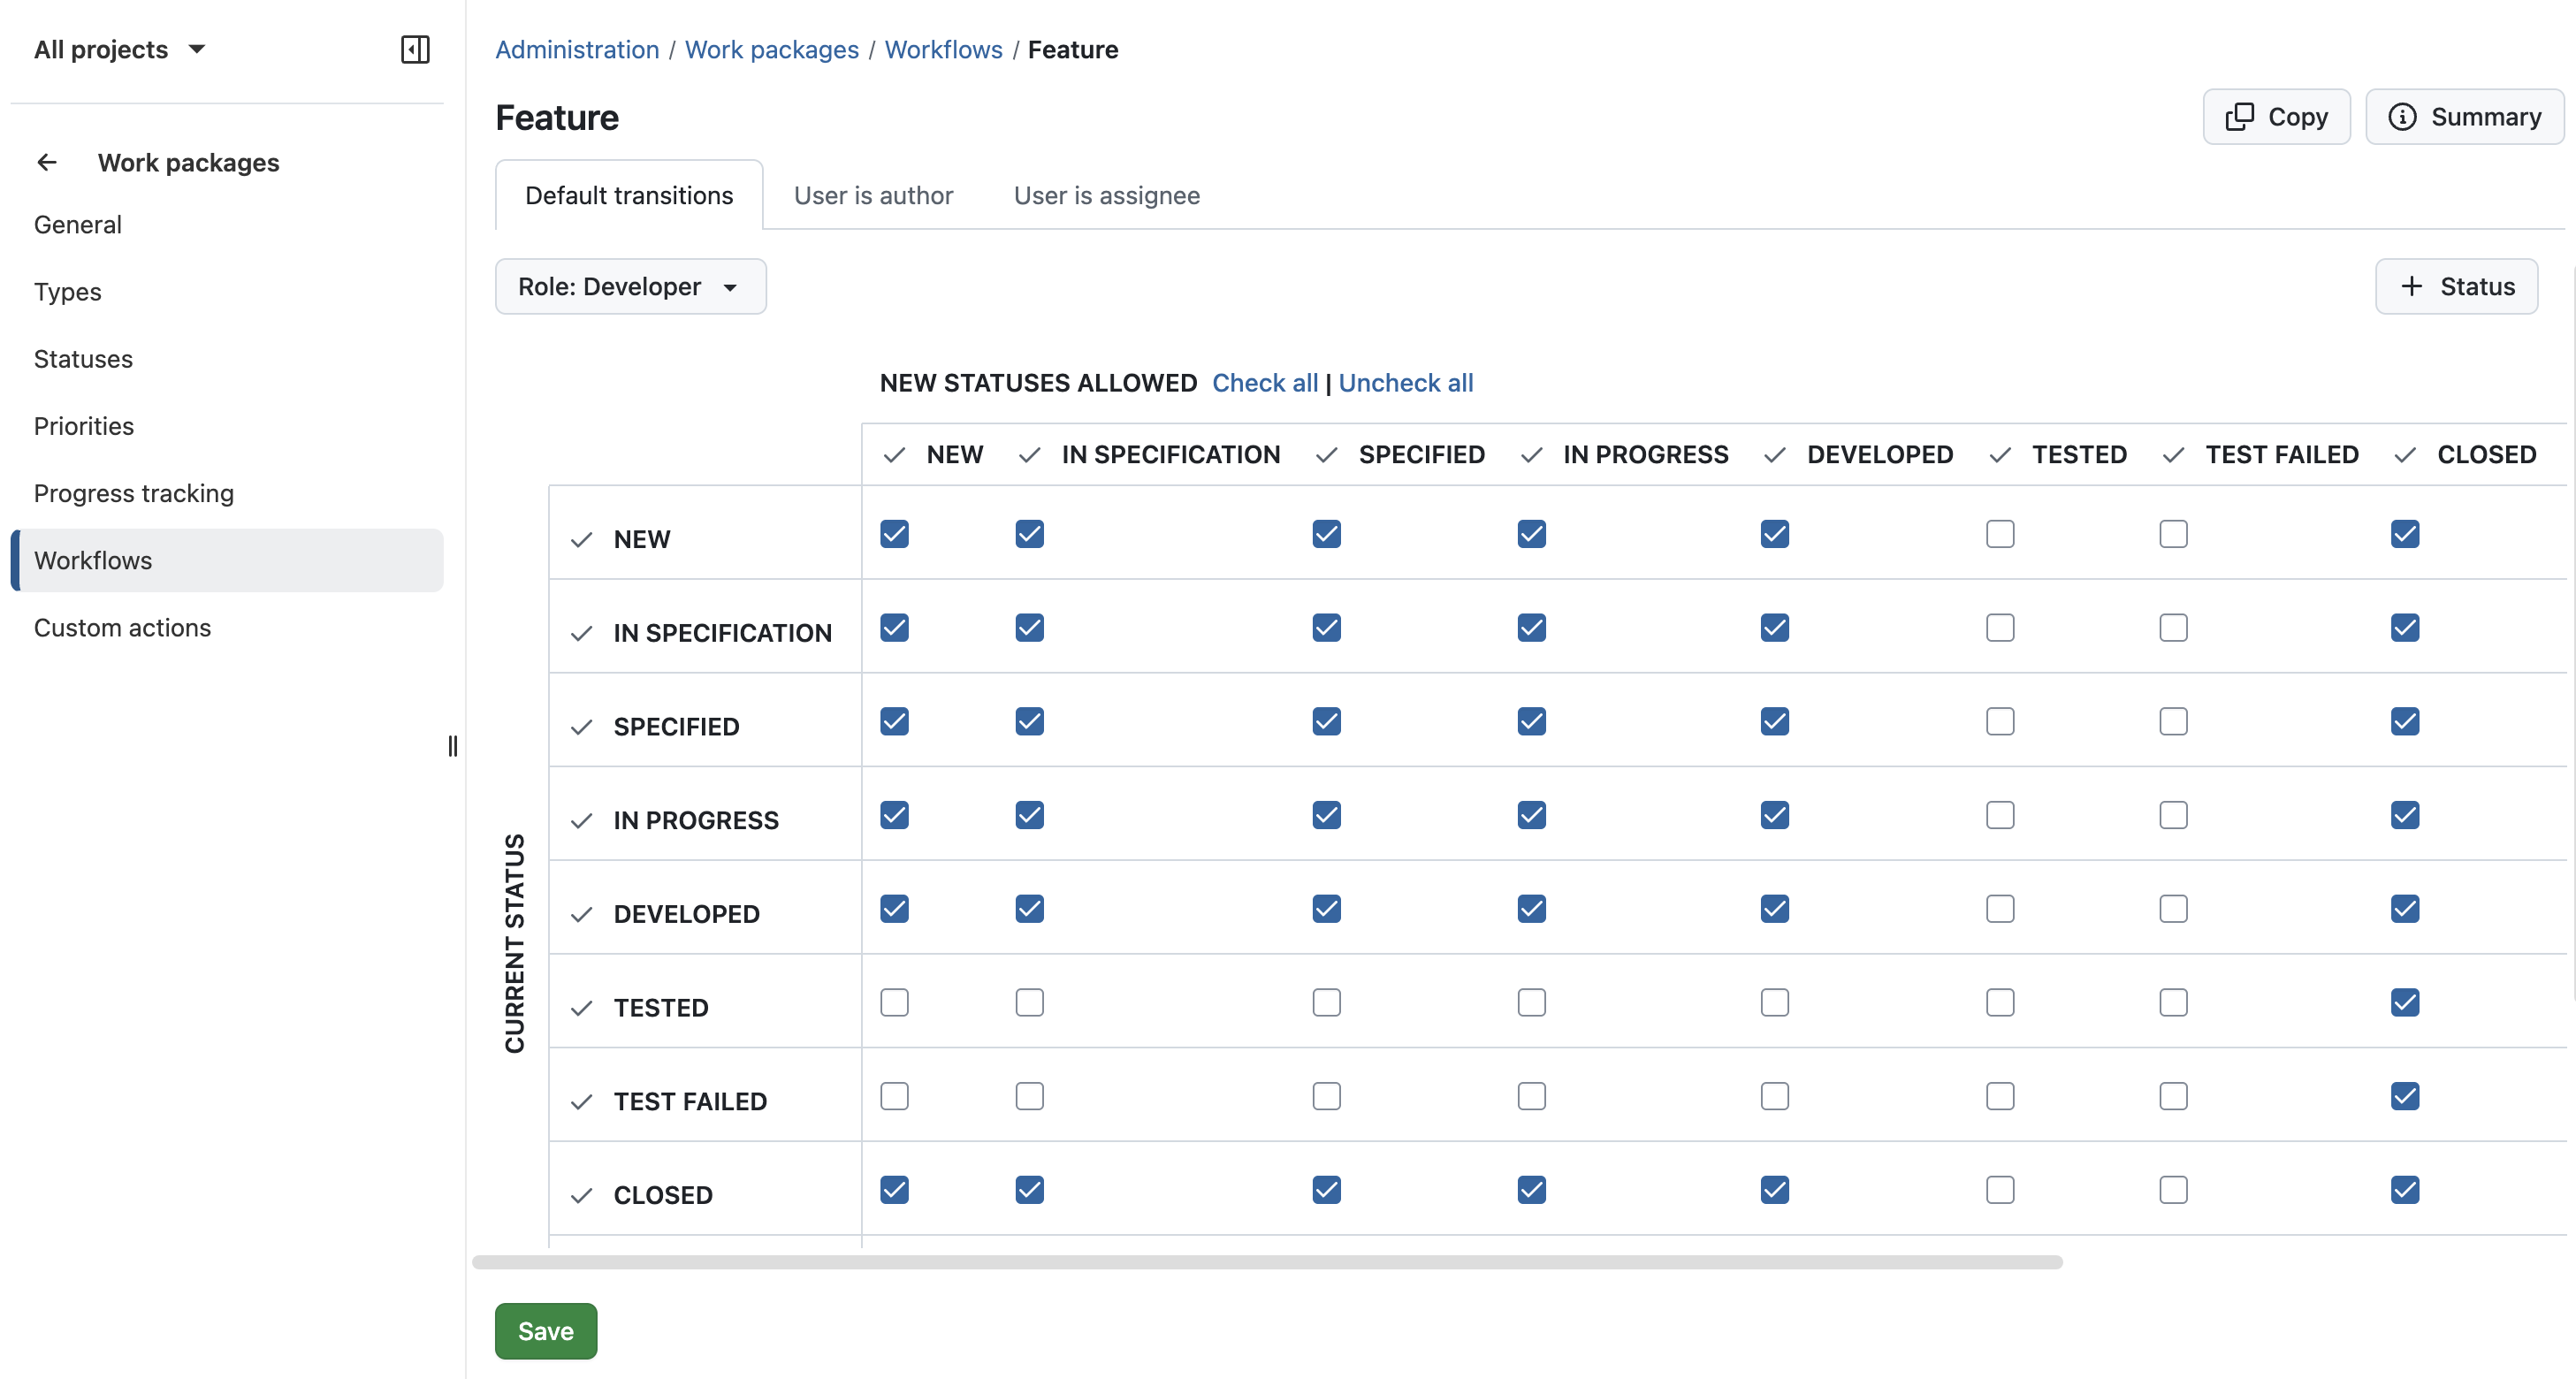
Task: Click the sidebar collapse handle
Action: 453,746
